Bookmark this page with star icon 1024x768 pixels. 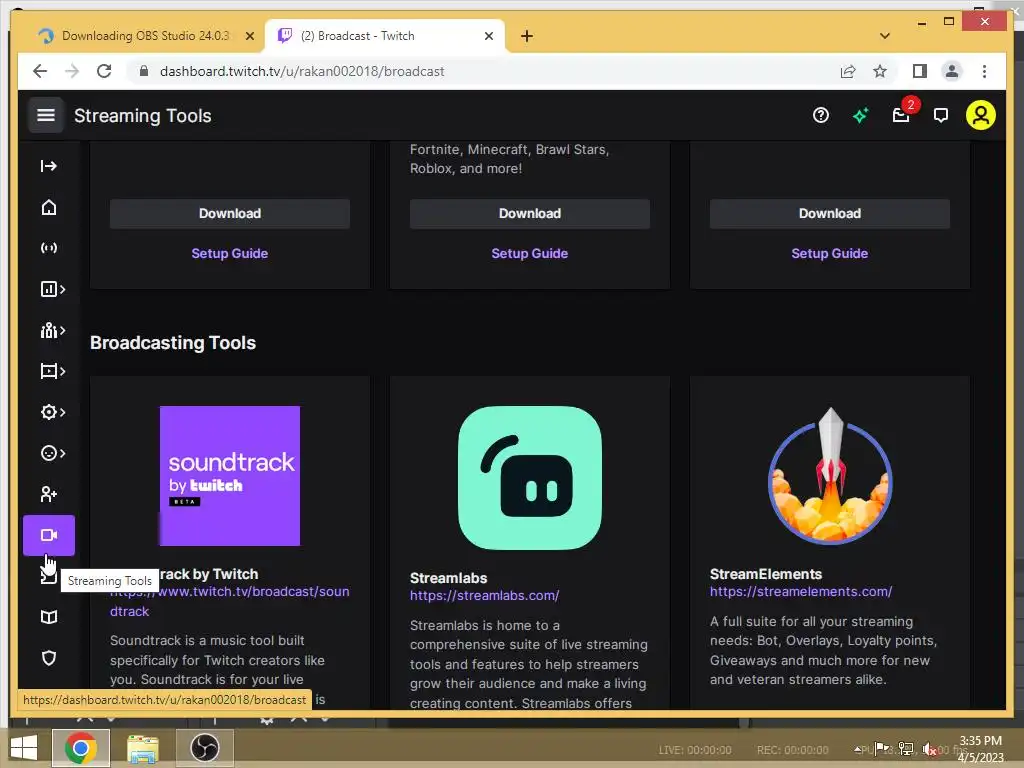tap(880, 71)
